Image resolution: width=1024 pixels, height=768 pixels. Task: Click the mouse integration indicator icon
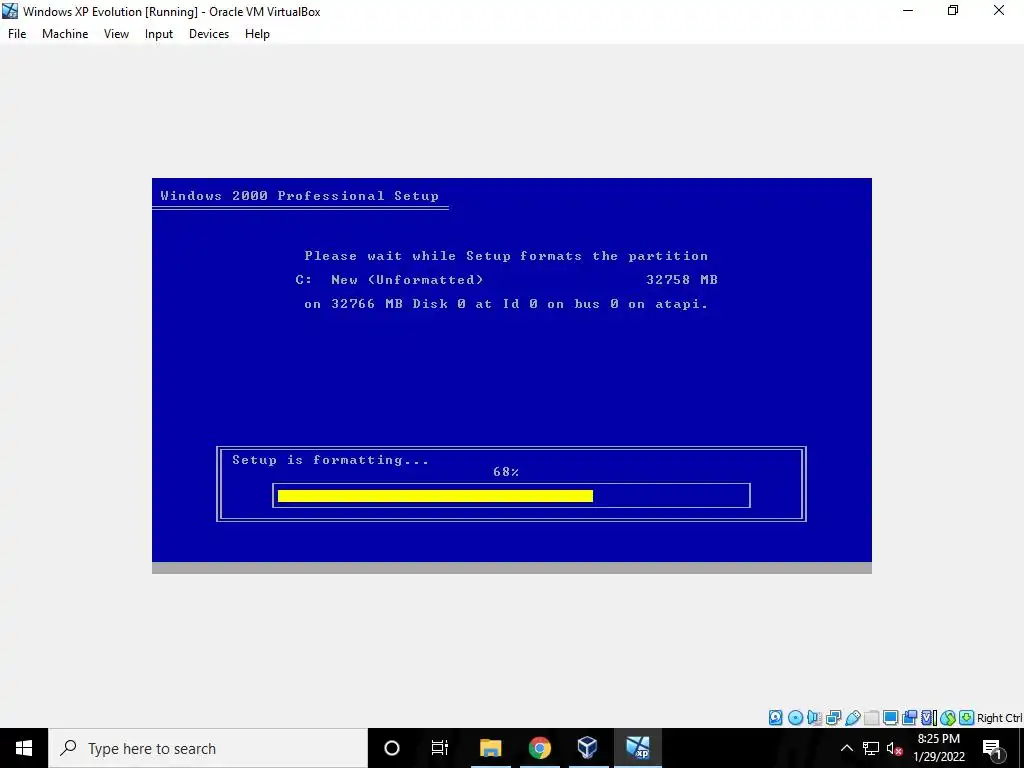(x=948, y=718)
